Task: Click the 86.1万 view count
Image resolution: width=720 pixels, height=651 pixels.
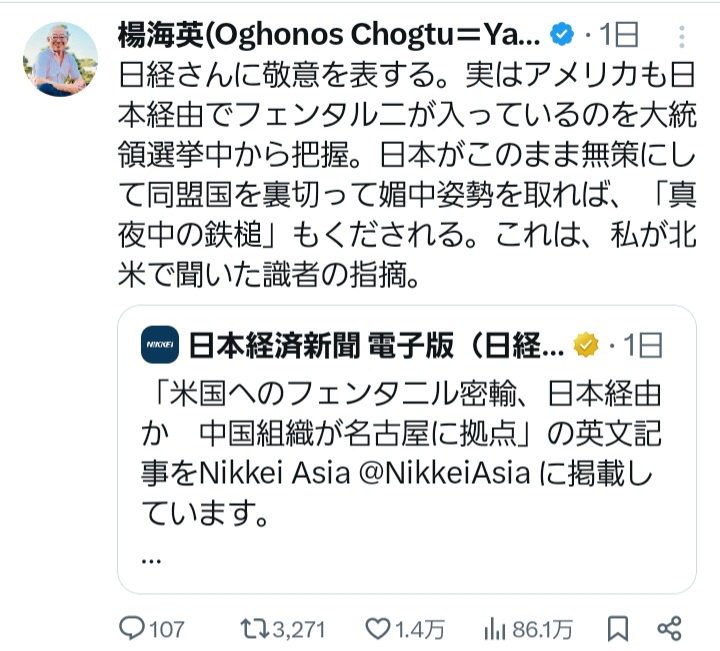Action: 542,628
